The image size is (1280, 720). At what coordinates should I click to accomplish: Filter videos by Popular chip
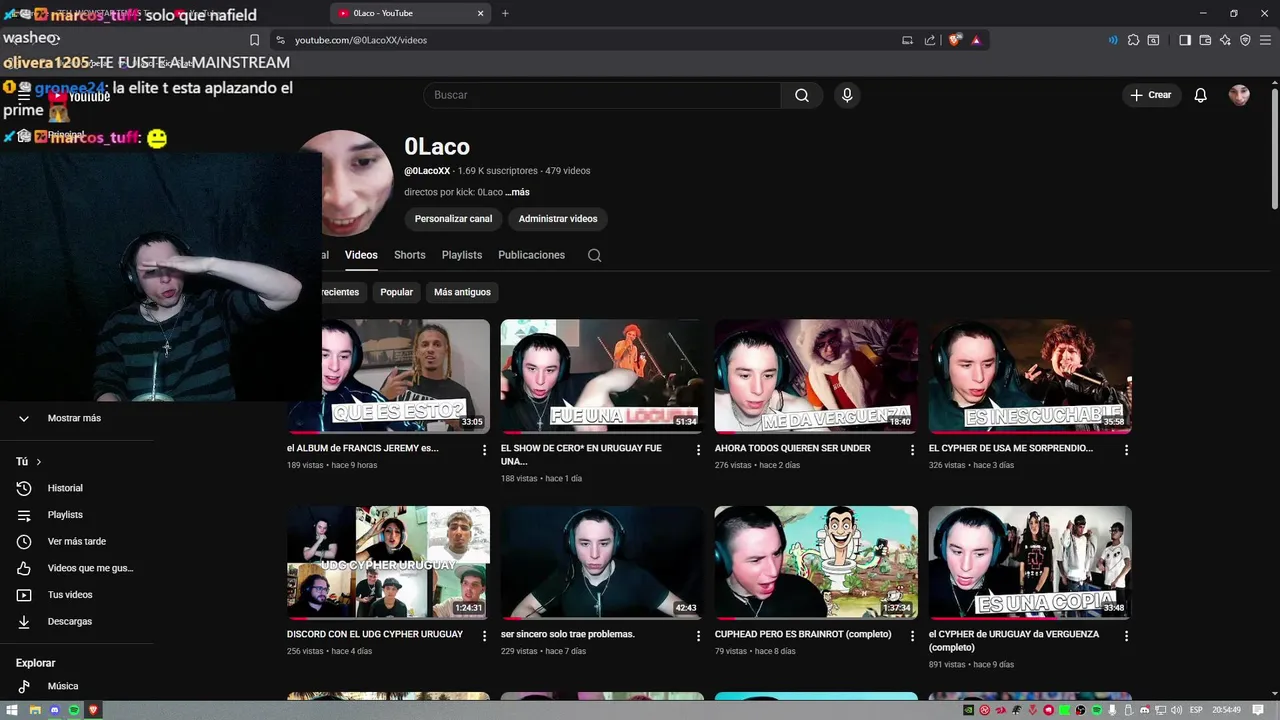[396, 292]
